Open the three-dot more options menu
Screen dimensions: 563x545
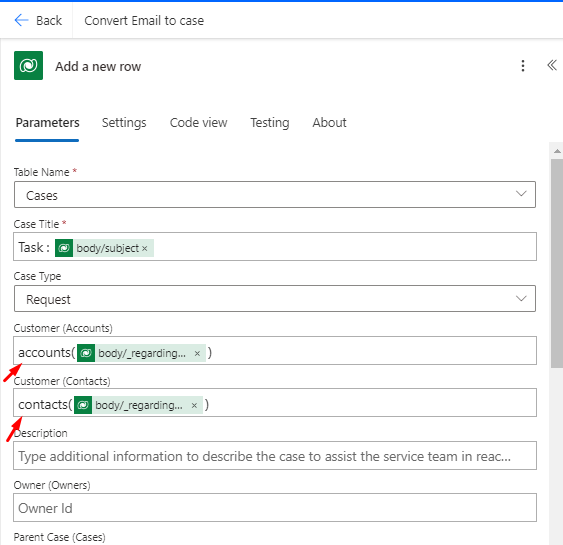pos(523,66)
